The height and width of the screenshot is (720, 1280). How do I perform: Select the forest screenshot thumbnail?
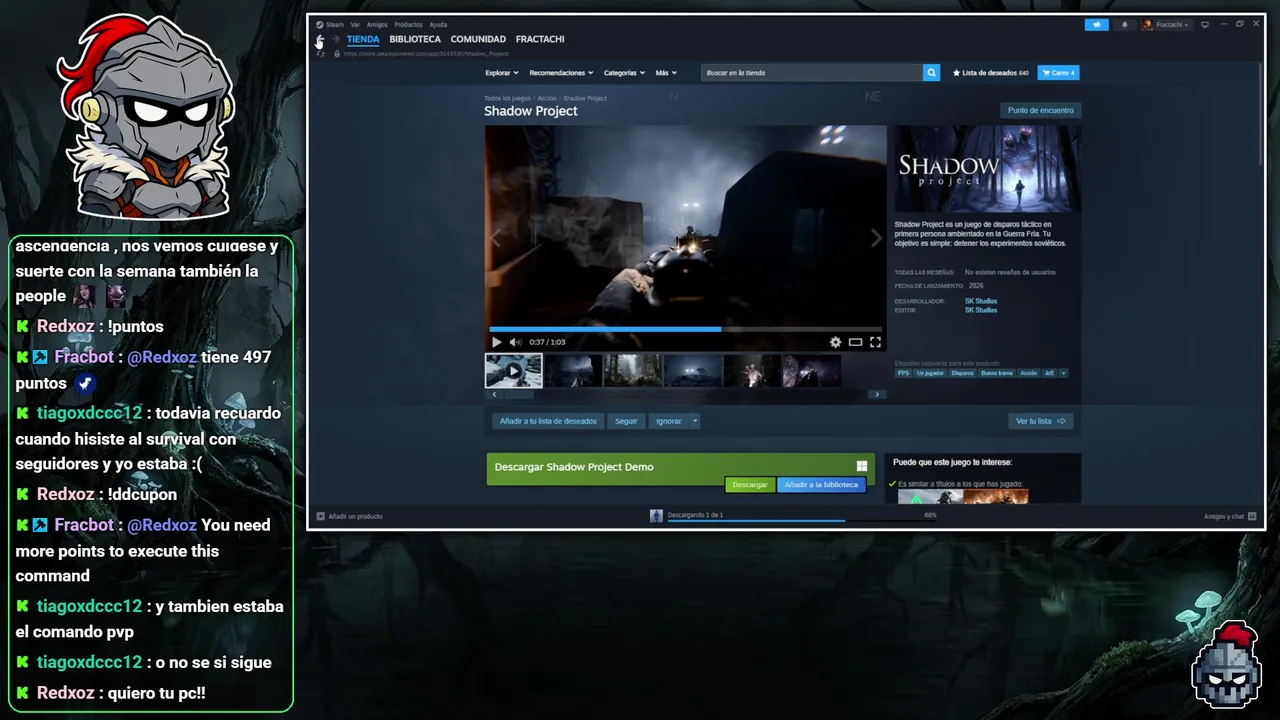tap(633, 370)
